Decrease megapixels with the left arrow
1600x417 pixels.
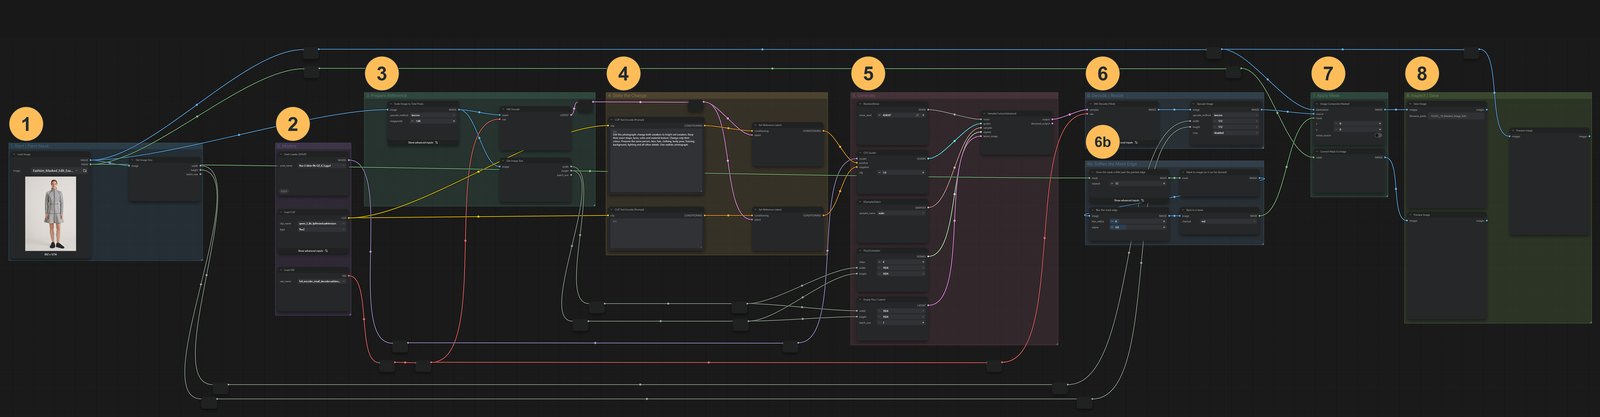click(x=413, y=121)
